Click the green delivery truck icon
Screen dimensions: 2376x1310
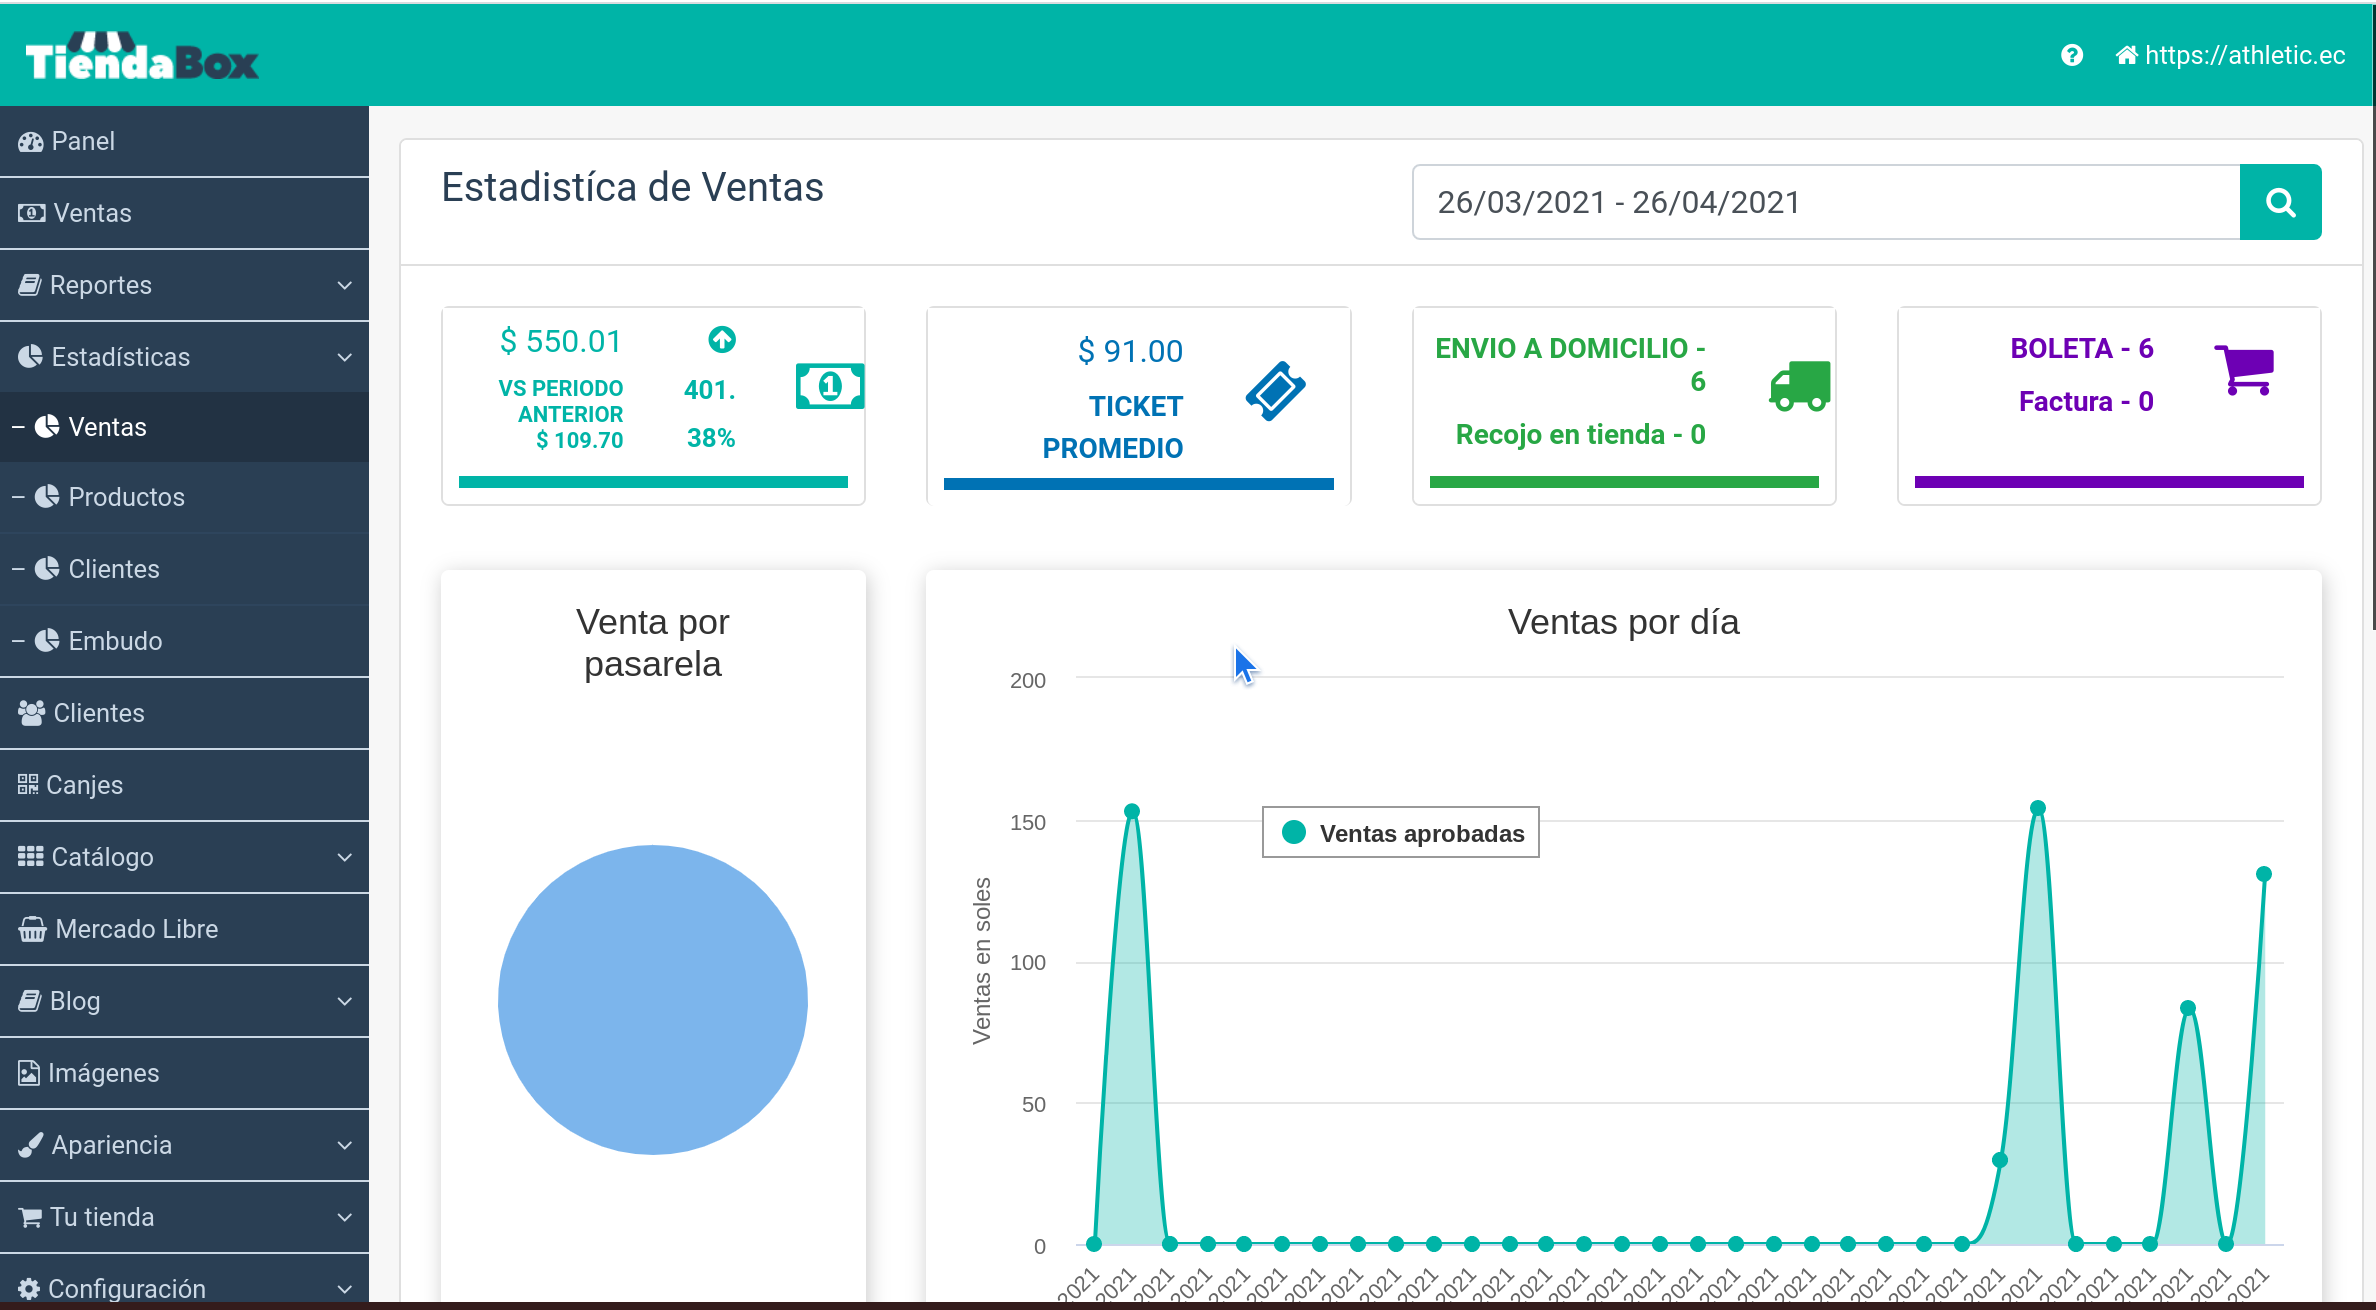click(x=1799, y=386)
